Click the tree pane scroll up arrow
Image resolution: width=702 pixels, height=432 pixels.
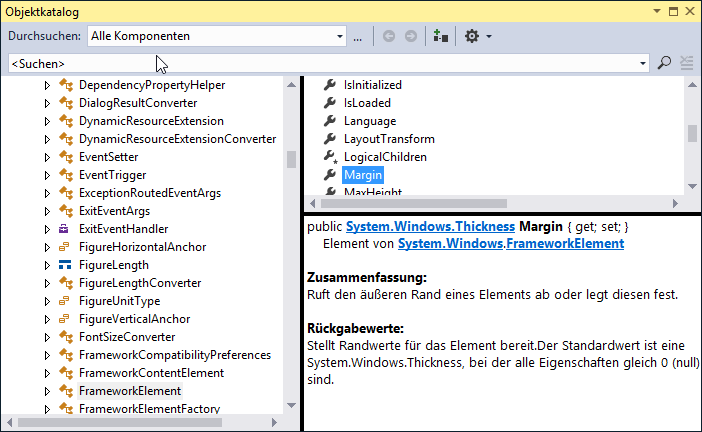click(x=291, y=85)
